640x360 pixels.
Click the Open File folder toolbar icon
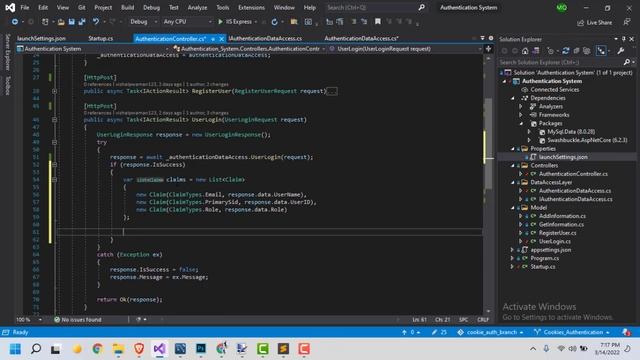tap(61, 22)
